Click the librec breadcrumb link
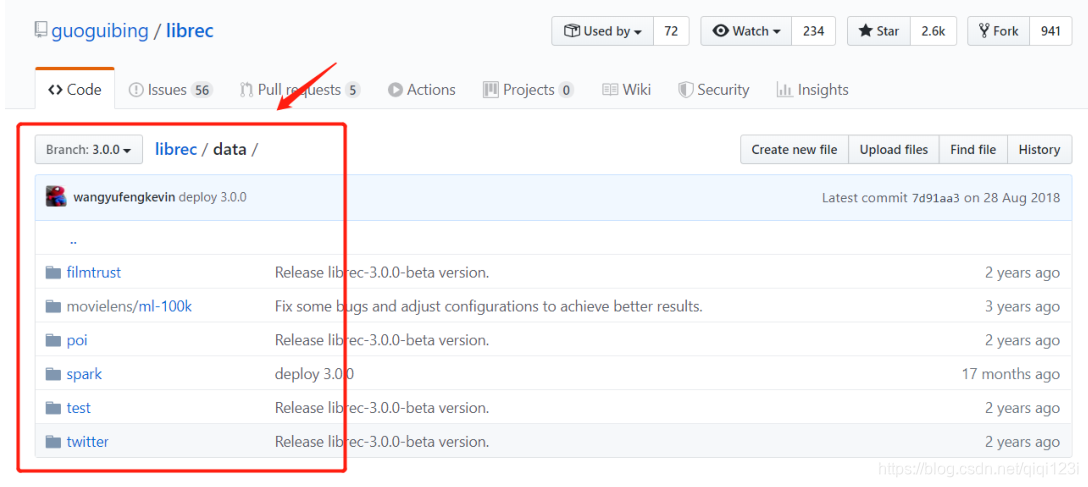The width and height of the screenshot is (1088, 487). (176, 149)
